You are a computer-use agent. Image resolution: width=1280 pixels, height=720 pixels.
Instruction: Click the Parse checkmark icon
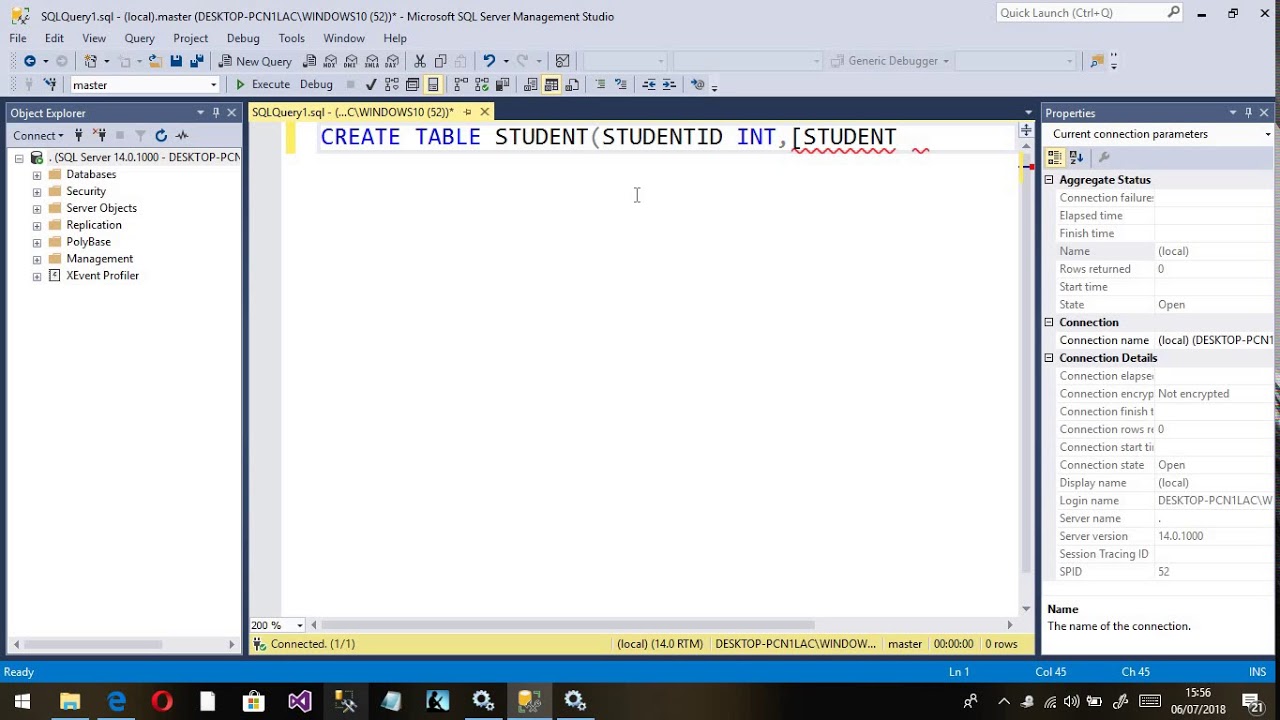point(371,85)
